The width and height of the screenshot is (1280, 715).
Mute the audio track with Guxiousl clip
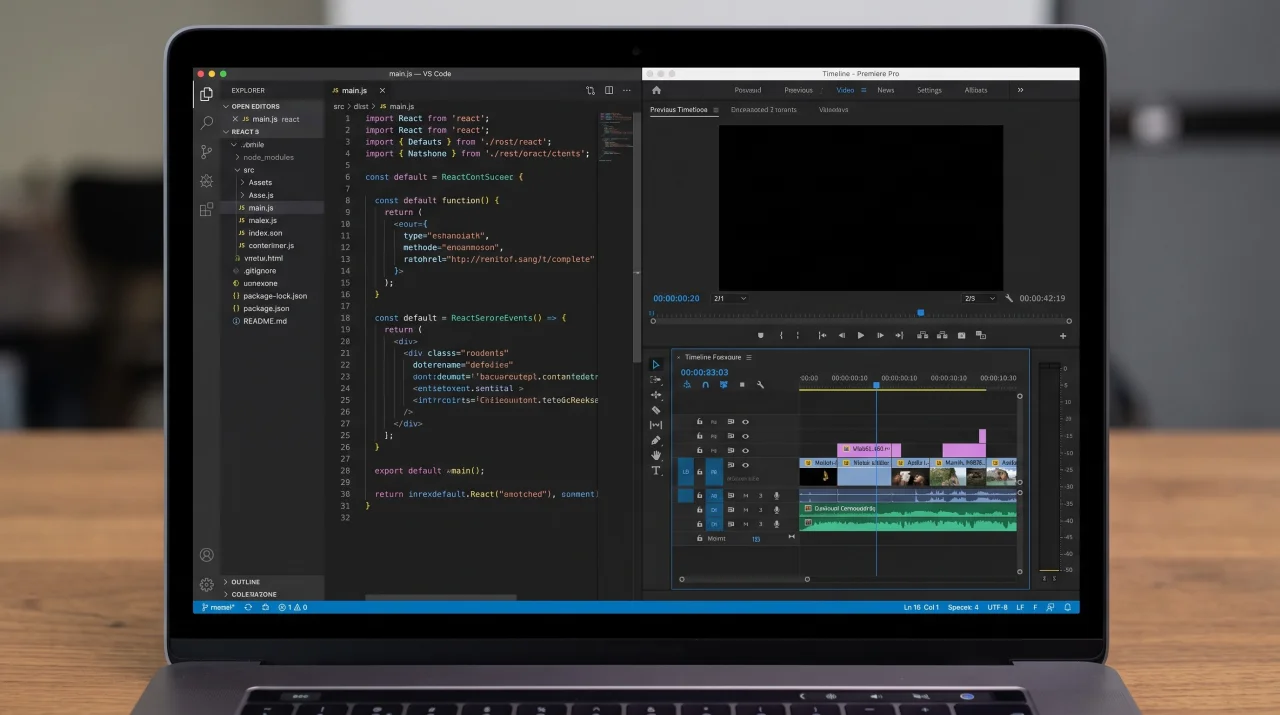(x=746, y=509)
